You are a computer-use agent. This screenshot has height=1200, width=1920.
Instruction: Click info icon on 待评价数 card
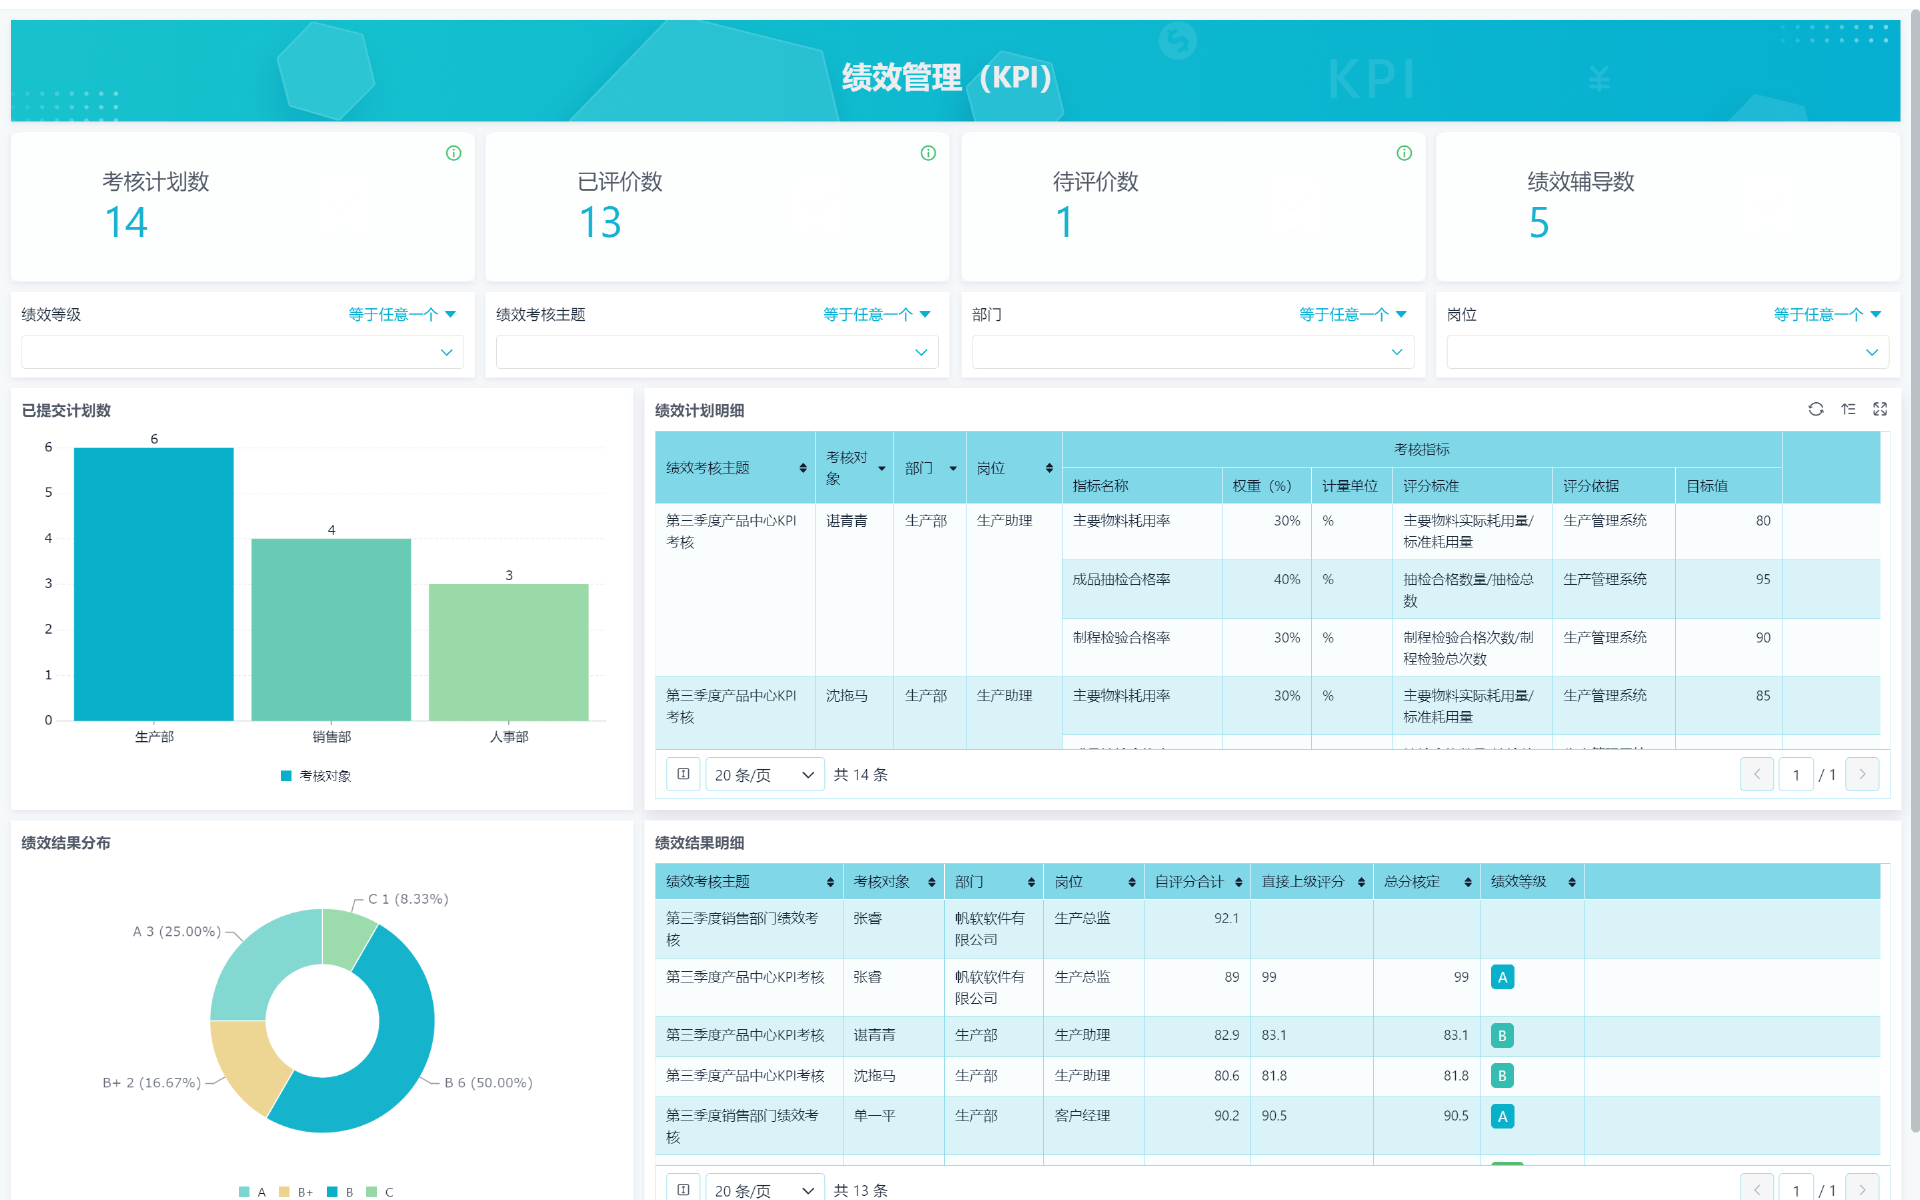tap(1404, 153)
